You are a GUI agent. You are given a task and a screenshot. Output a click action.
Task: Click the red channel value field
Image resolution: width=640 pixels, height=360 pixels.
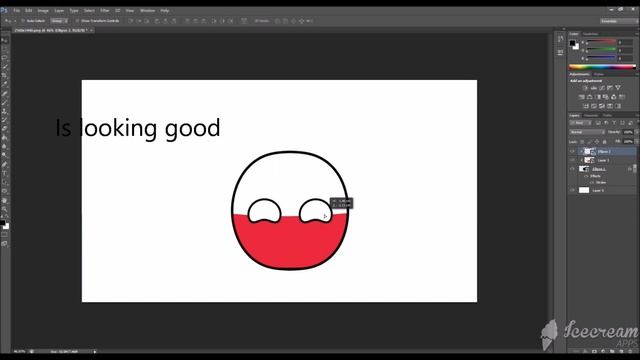click(x=624, y=42)
